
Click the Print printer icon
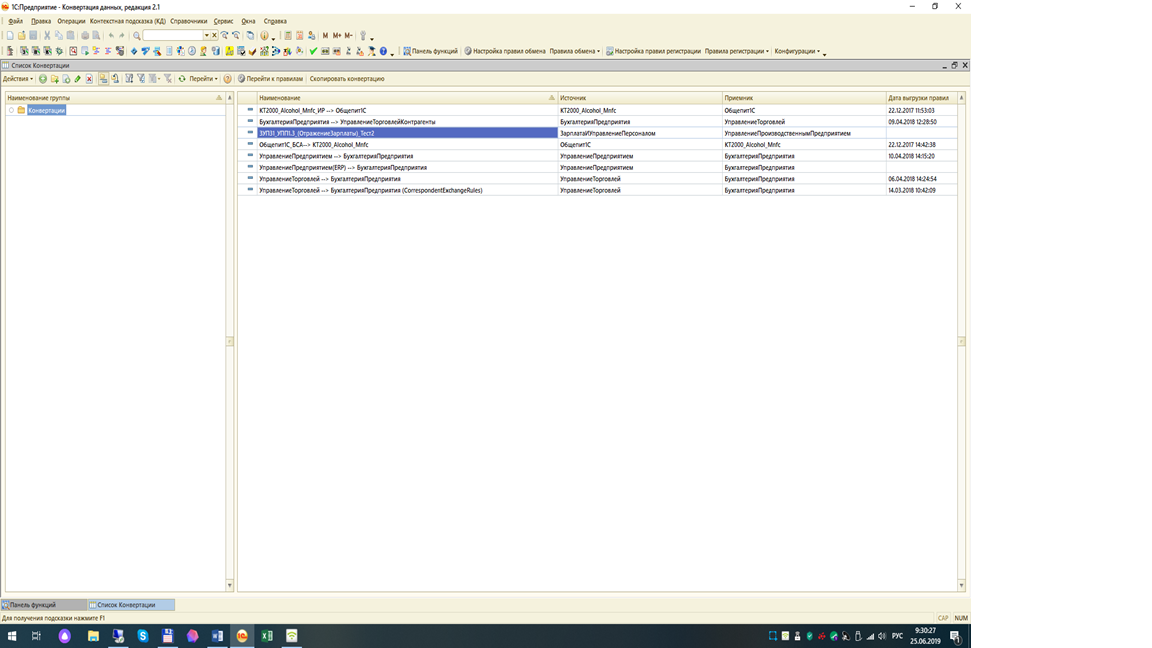click(84, 35)
